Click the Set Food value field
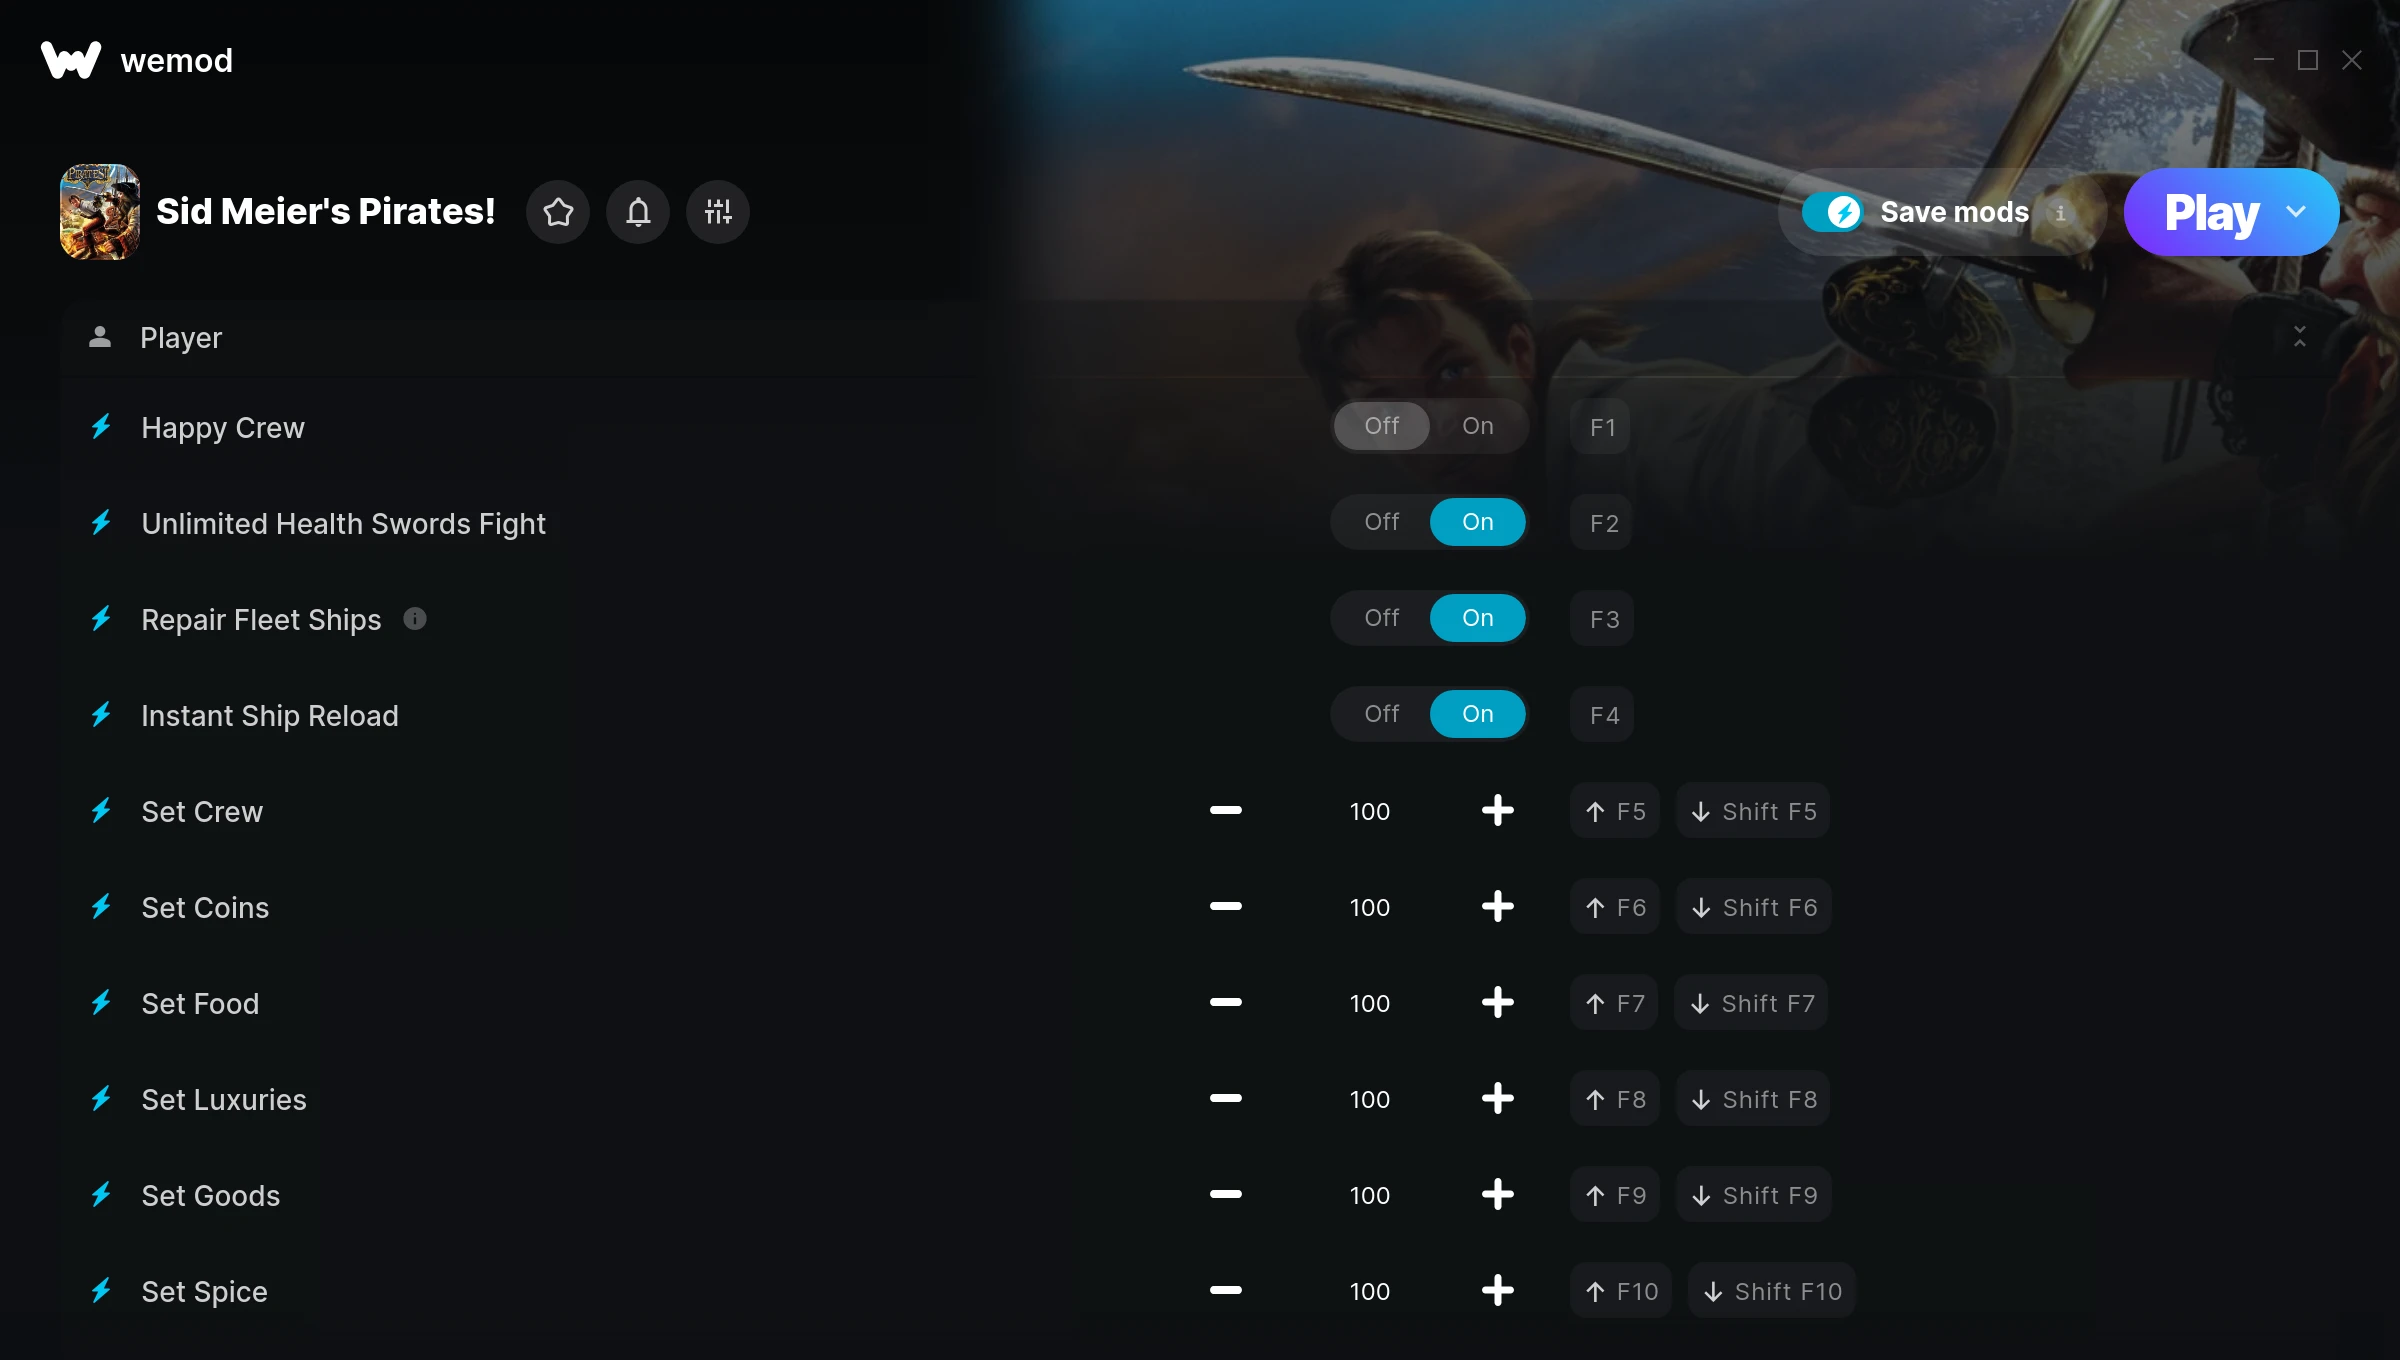The image size is (2400, 1360). [1369, 1003]
